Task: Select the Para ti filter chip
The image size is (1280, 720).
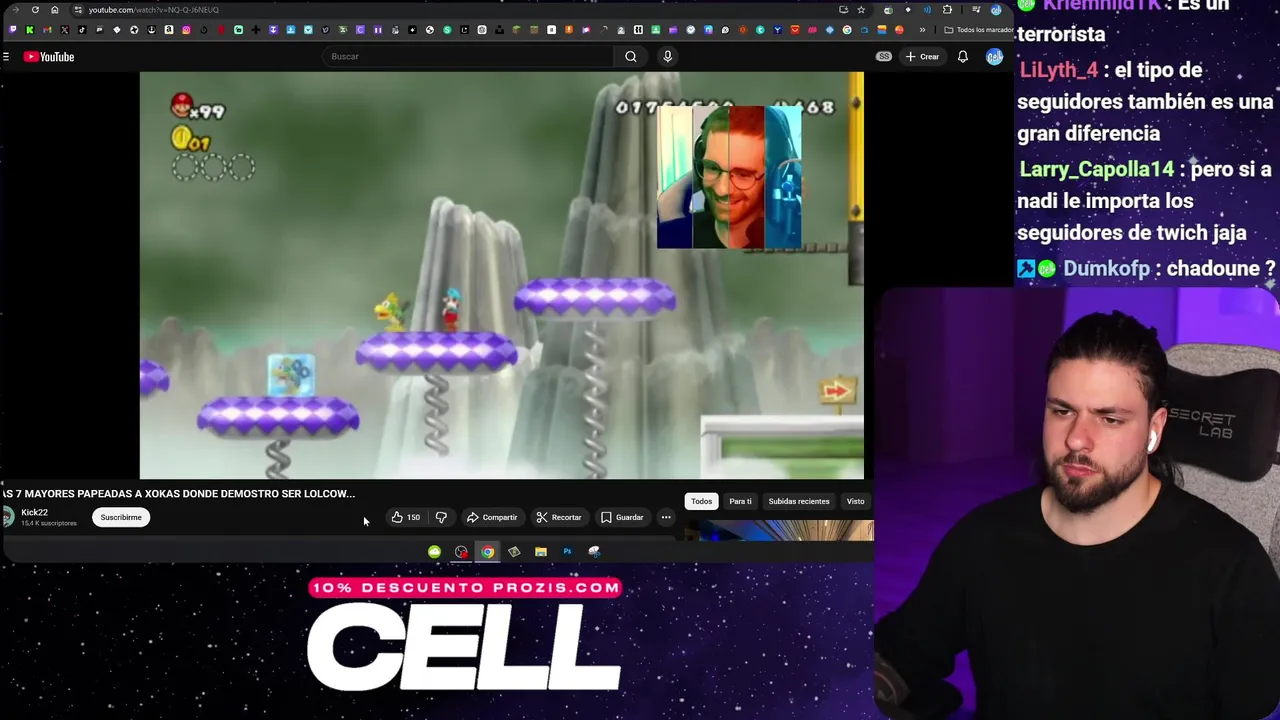Action: pyautogui.click(x=740, y=501)
